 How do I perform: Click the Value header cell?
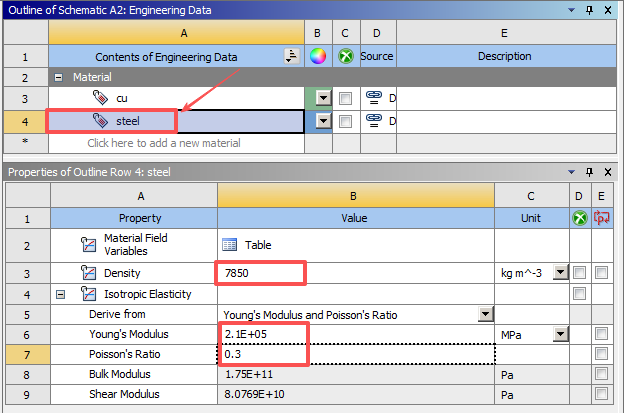tap(356, 218)
